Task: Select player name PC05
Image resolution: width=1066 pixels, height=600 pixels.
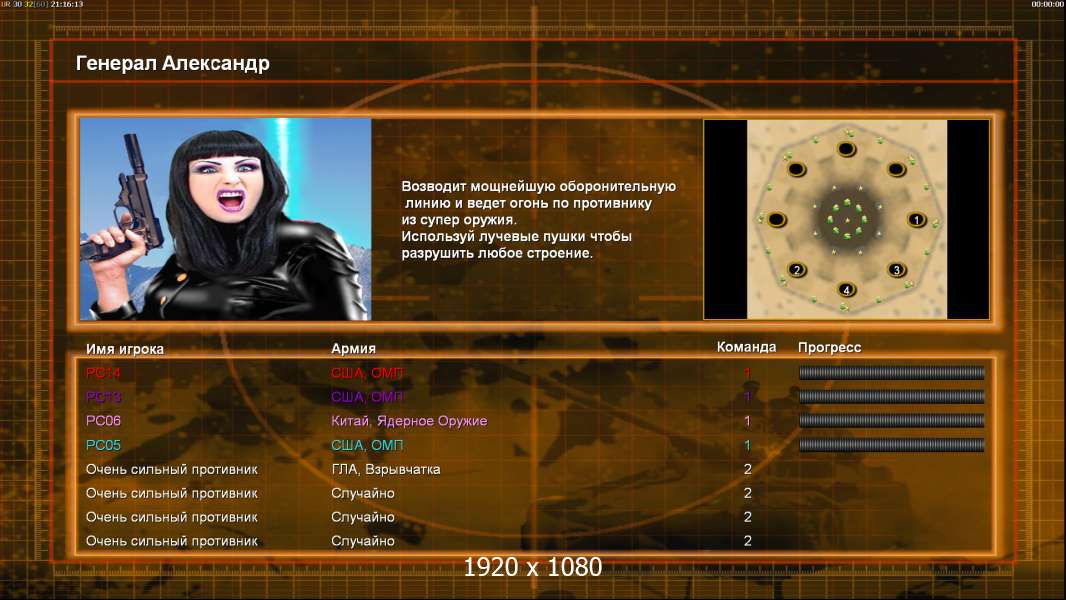Action: pos(103,445)
